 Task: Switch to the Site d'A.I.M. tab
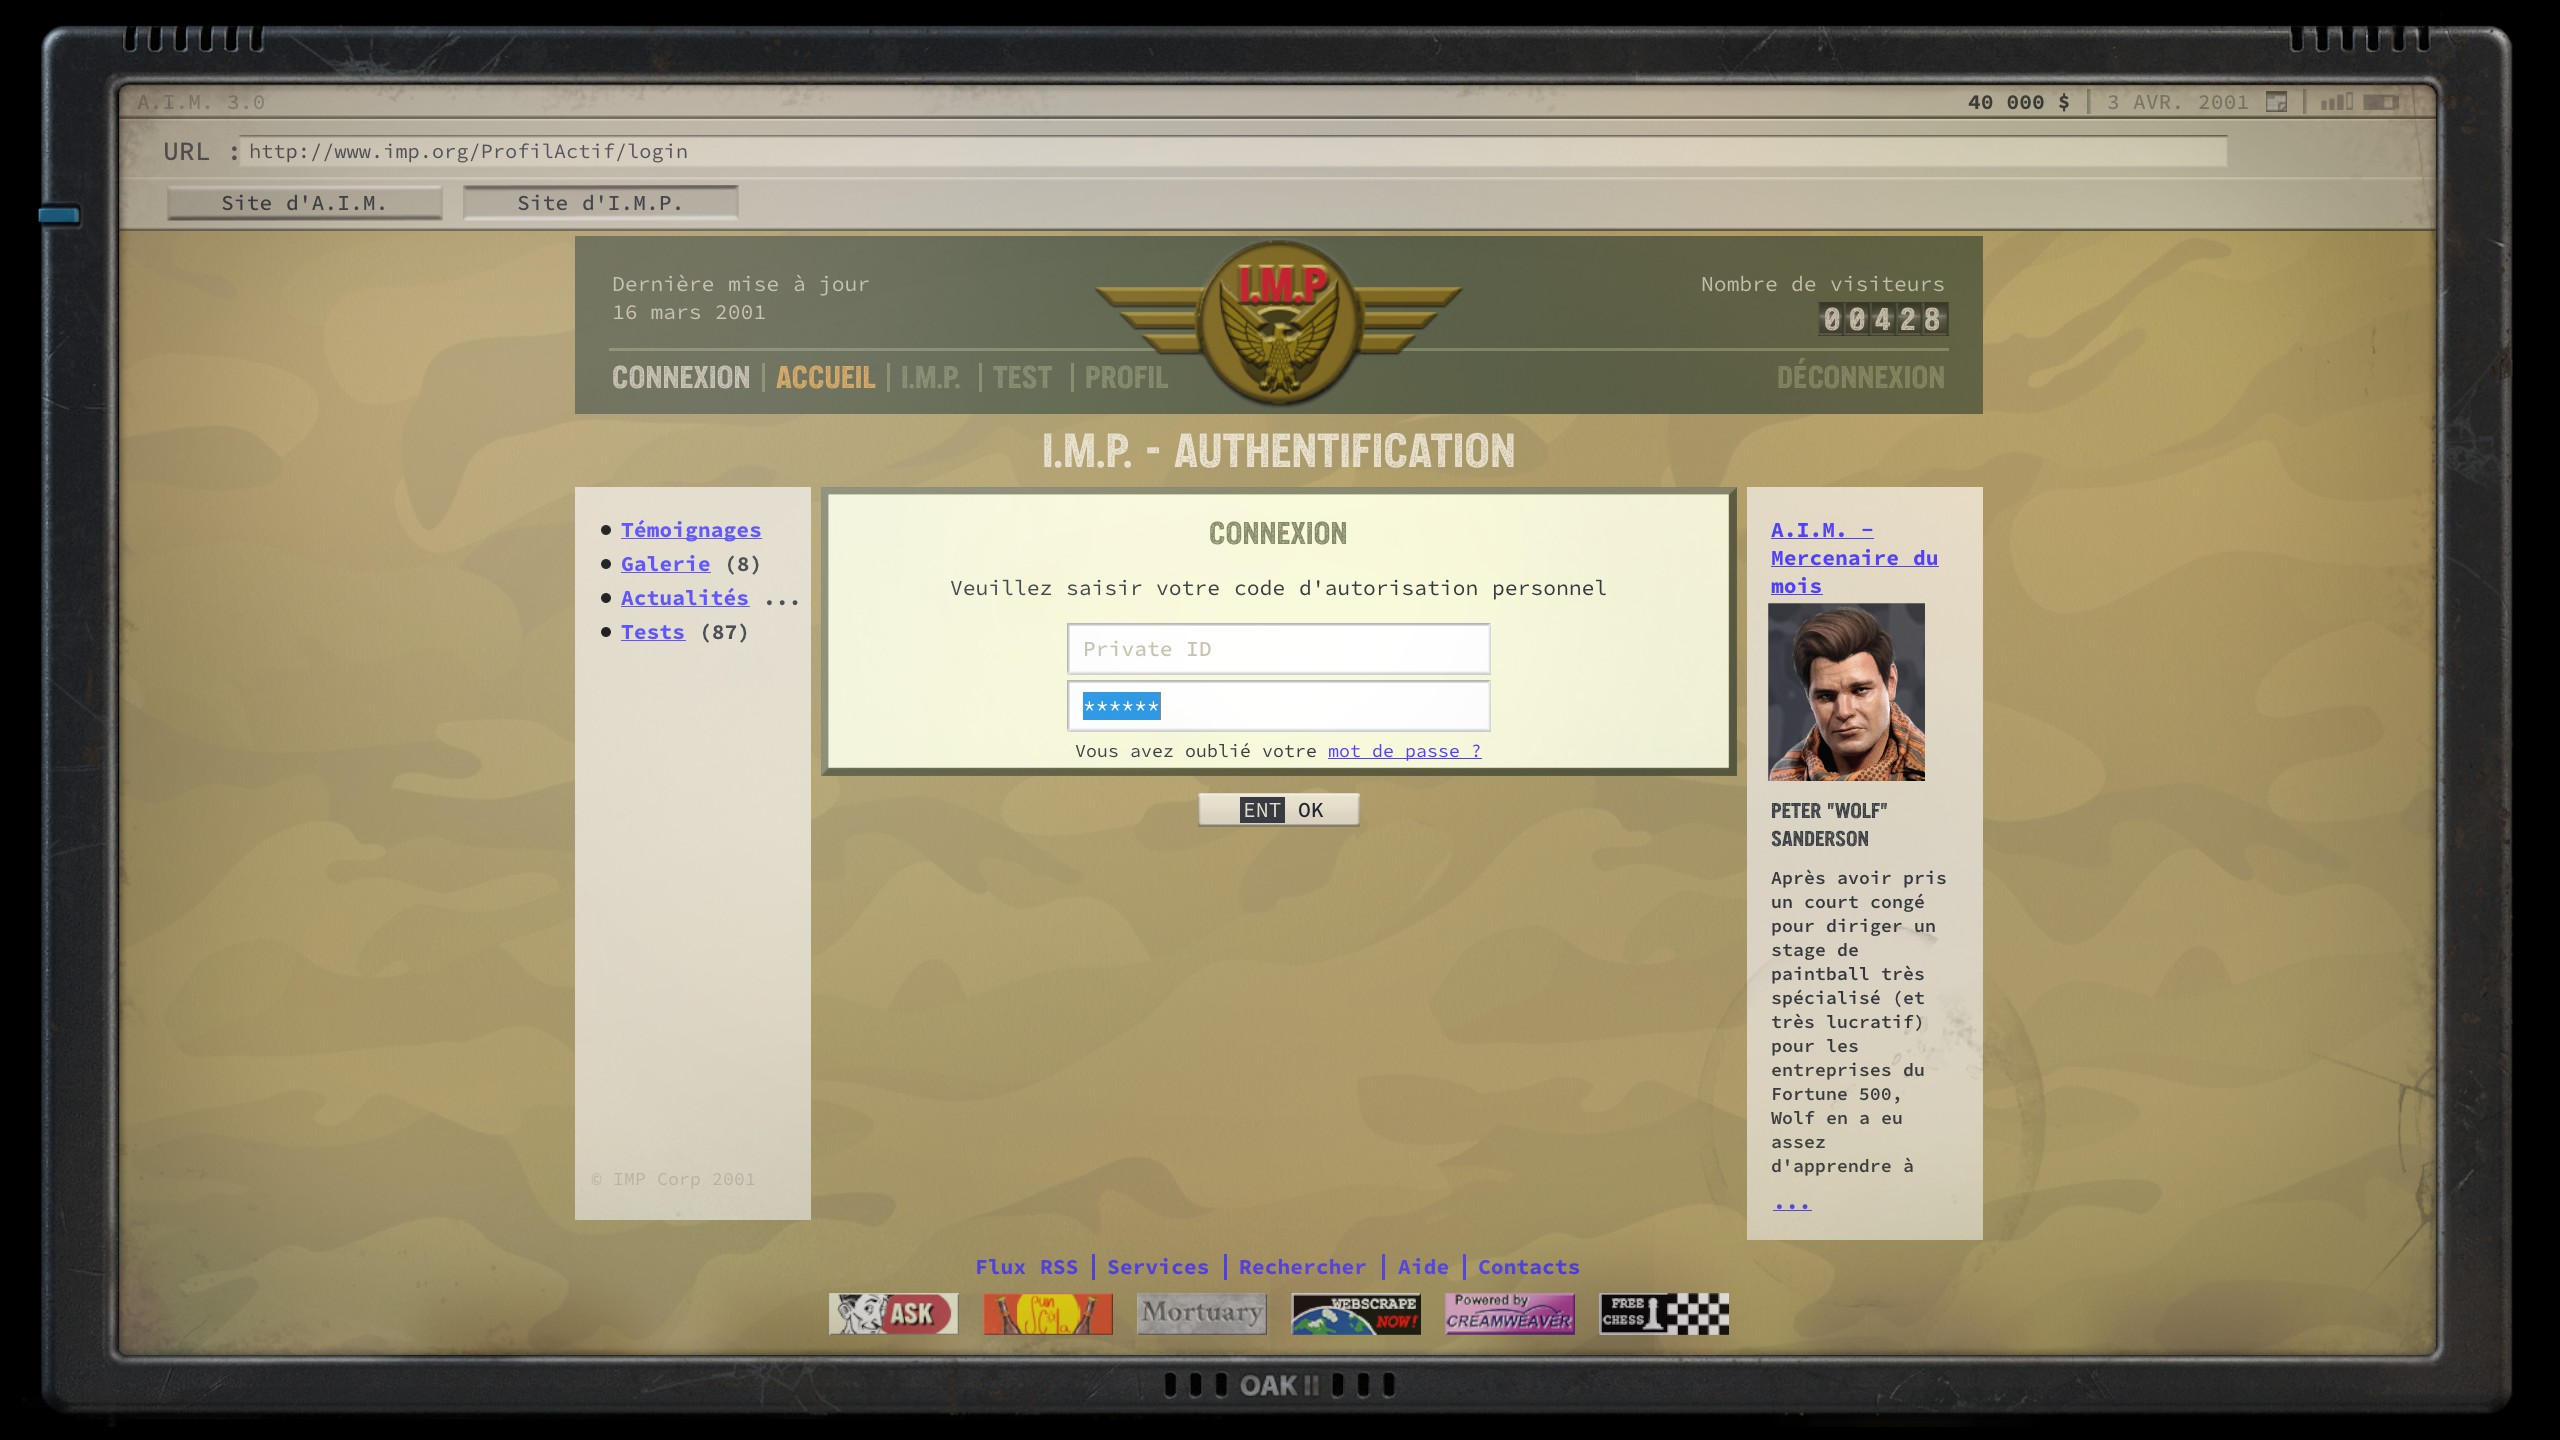[x=304, y=203]
